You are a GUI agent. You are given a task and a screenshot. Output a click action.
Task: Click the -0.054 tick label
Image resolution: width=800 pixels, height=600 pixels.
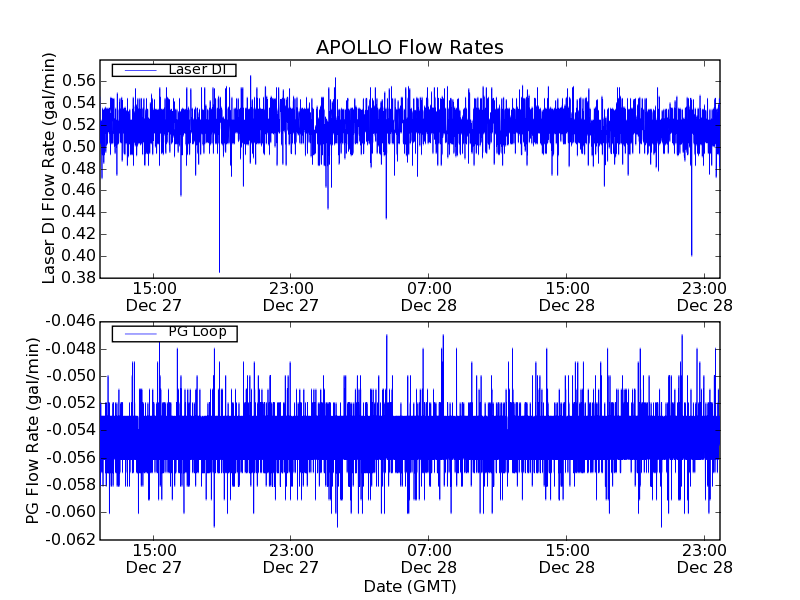70,430
